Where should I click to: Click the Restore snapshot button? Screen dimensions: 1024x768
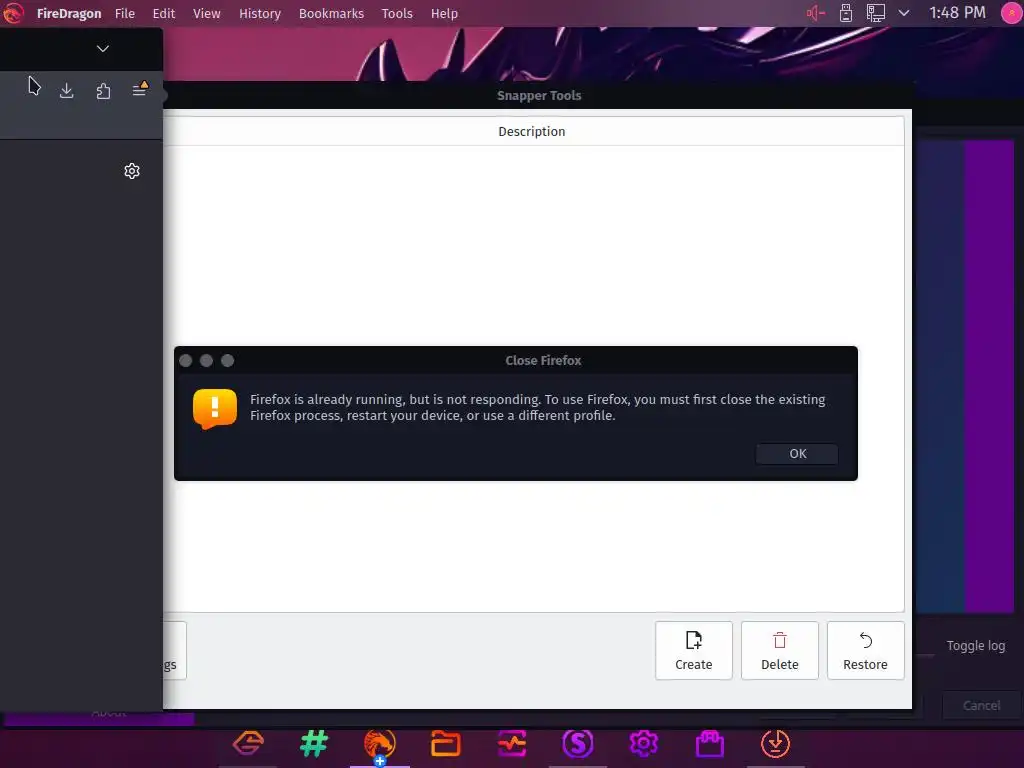tap(865, 650)
